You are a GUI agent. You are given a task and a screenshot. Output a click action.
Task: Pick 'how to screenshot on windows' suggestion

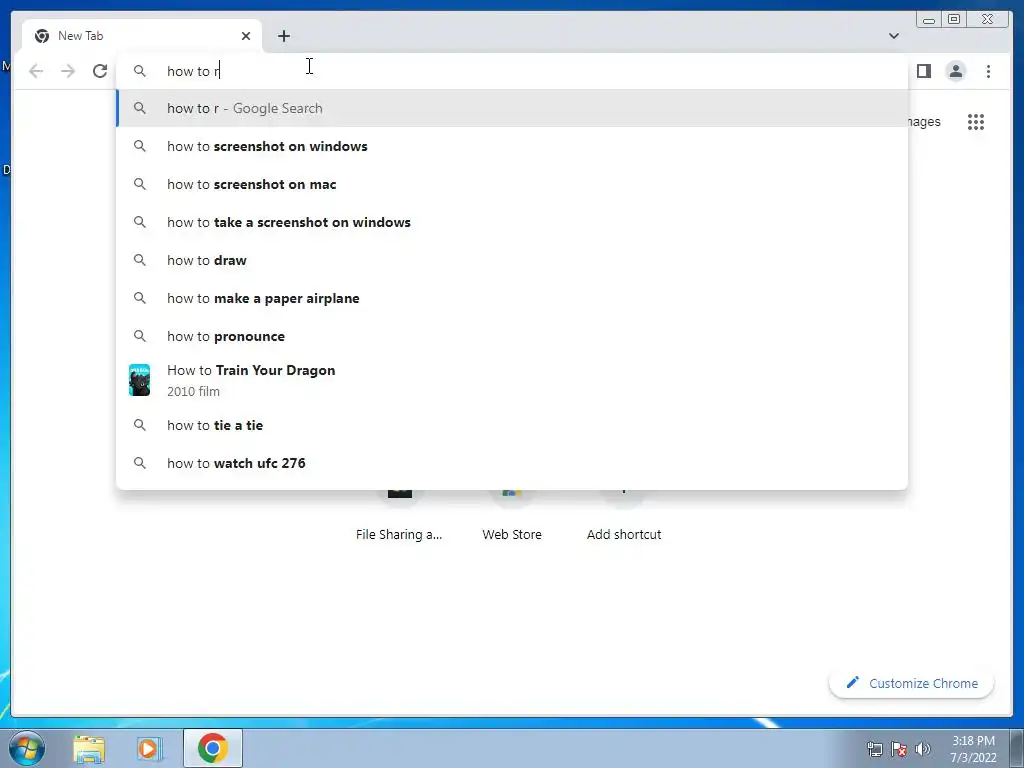click(512, 146)
